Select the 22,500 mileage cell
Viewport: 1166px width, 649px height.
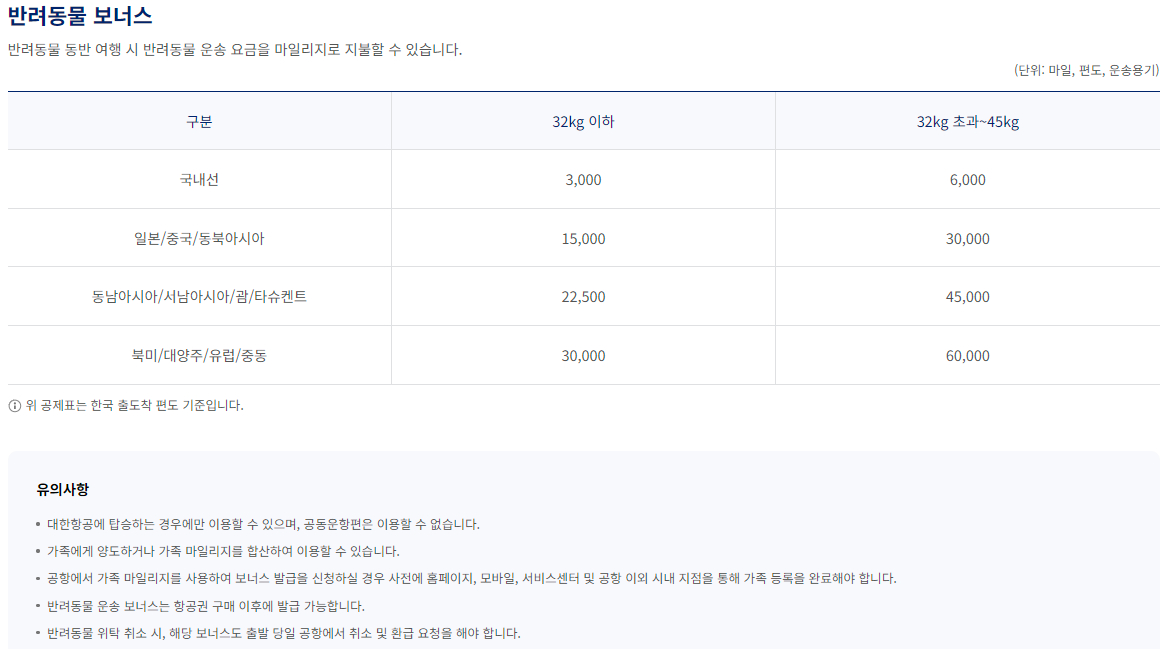click(x=583, y=296)
